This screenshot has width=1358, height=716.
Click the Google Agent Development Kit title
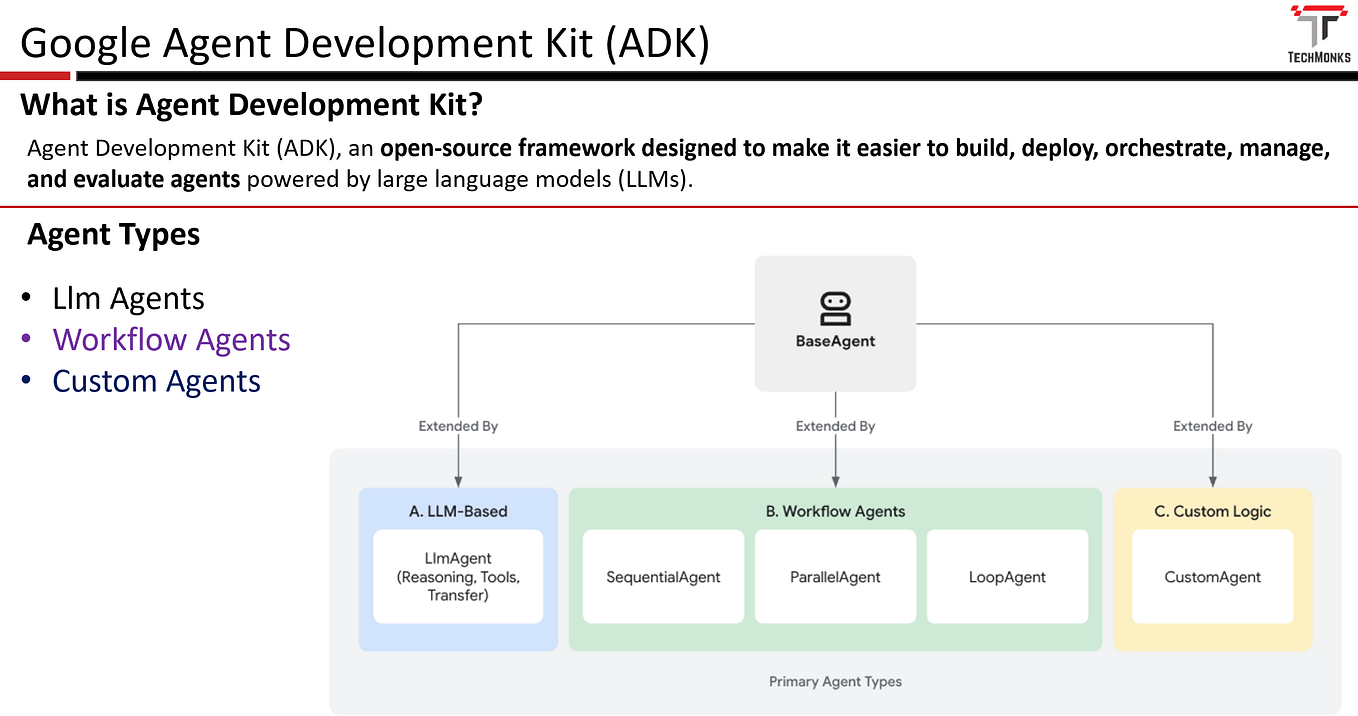tap(365, 43)
